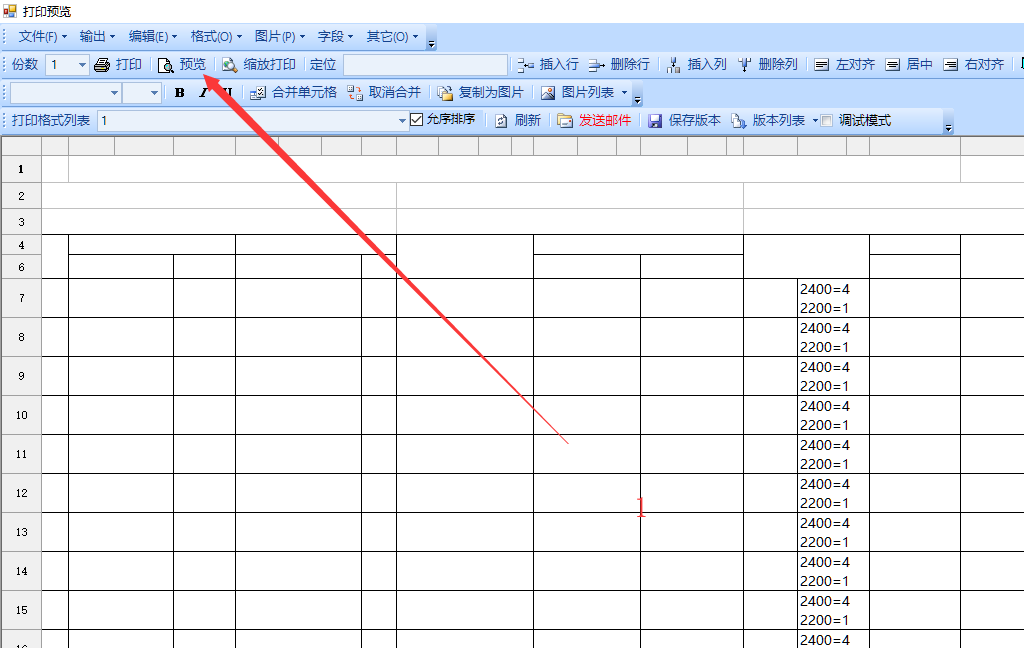Screen dimensions: 1024x648
Task: Expand the font name combo box
Action: tap(114, 93)
